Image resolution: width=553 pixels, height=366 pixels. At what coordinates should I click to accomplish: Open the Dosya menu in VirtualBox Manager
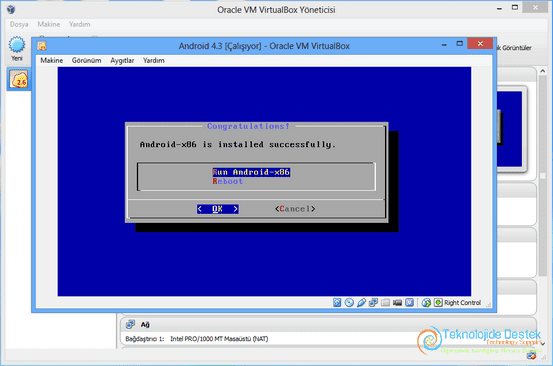coord(19,24)
